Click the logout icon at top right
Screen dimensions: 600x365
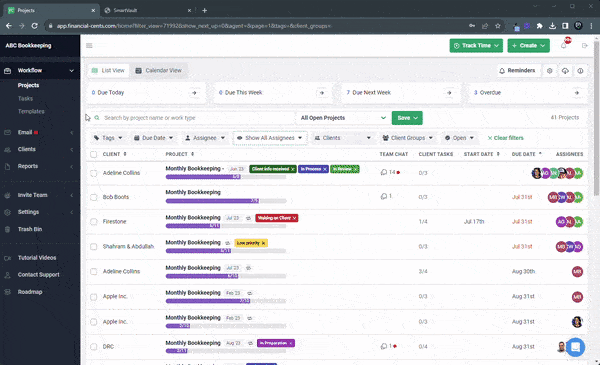point(584,46)
